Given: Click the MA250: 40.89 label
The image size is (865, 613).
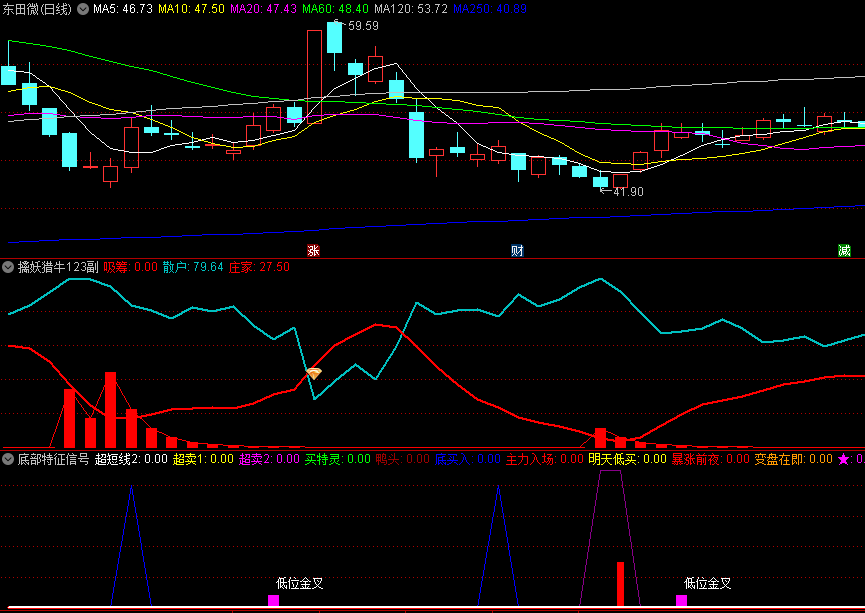Looking at the screenshot, I should point(490,9).
